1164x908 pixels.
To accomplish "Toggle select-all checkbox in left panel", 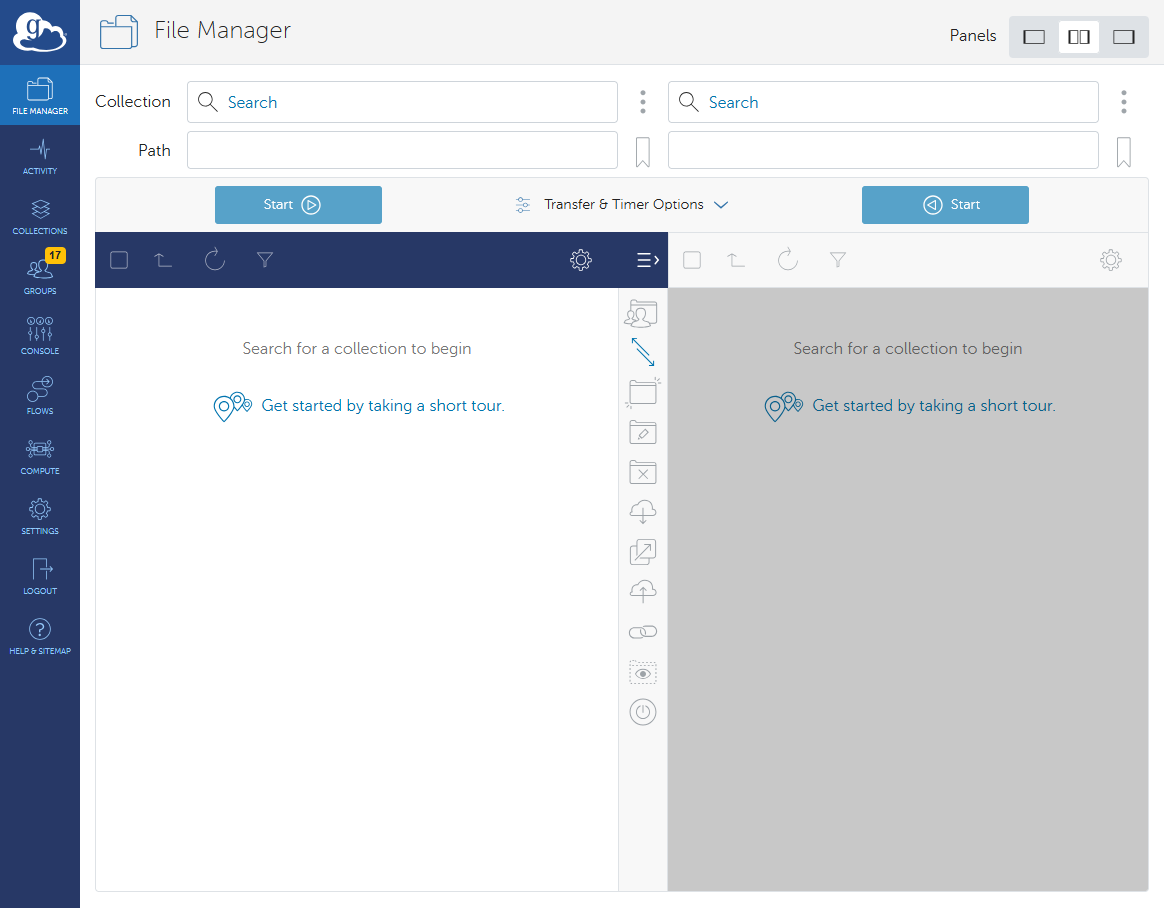I will pyautogui.click(x=119, y=260).
